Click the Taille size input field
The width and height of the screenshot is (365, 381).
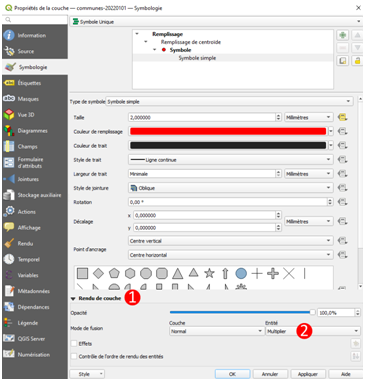202,117
